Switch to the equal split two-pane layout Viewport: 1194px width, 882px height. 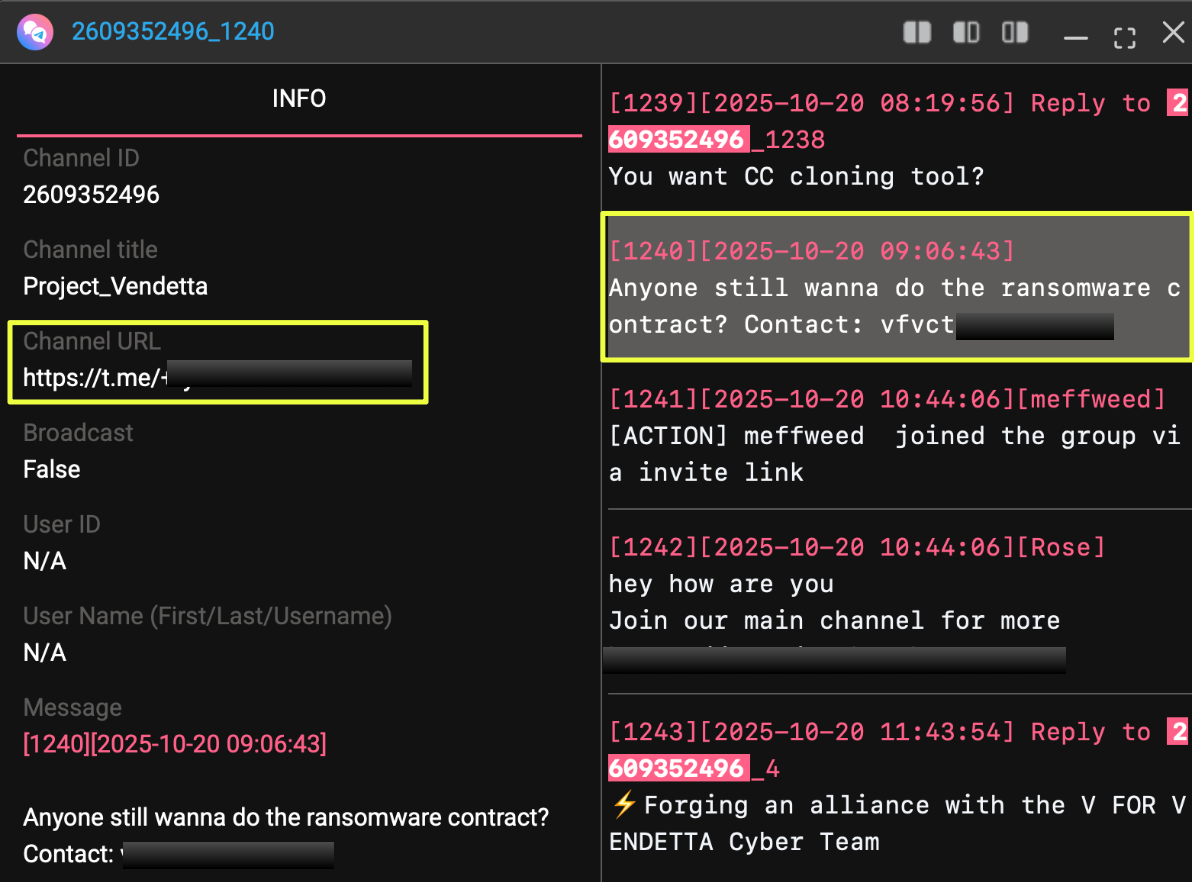pyautogui.click(x=917, y=33)
